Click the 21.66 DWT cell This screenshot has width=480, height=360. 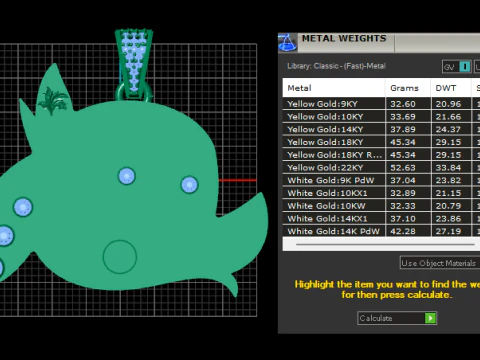[451, 117]
